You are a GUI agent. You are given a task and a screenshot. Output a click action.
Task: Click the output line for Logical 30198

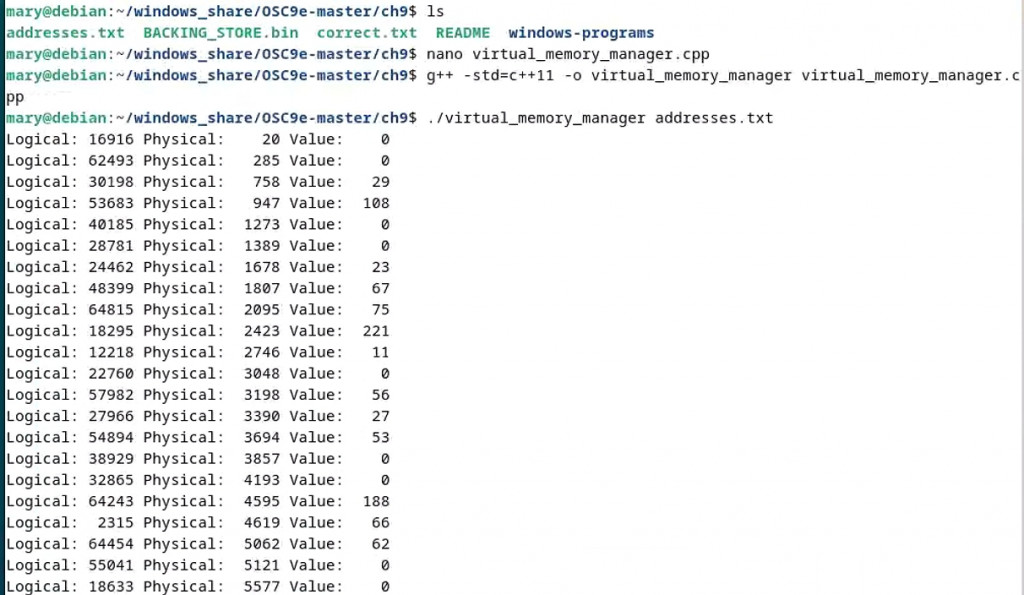point(198,182)
